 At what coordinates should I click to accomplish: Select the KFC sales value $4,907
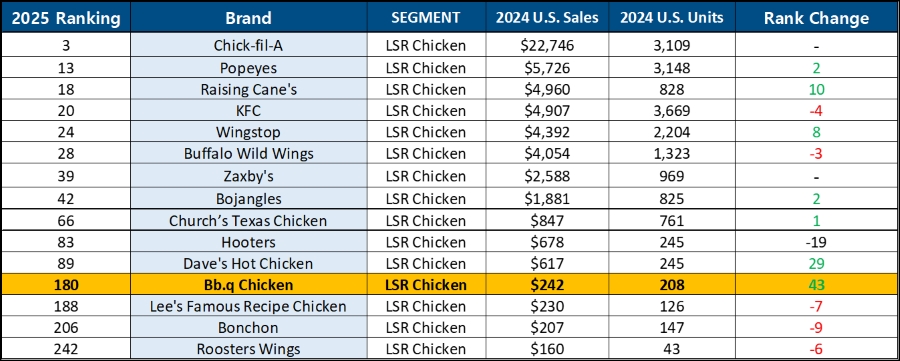point(546,111)
